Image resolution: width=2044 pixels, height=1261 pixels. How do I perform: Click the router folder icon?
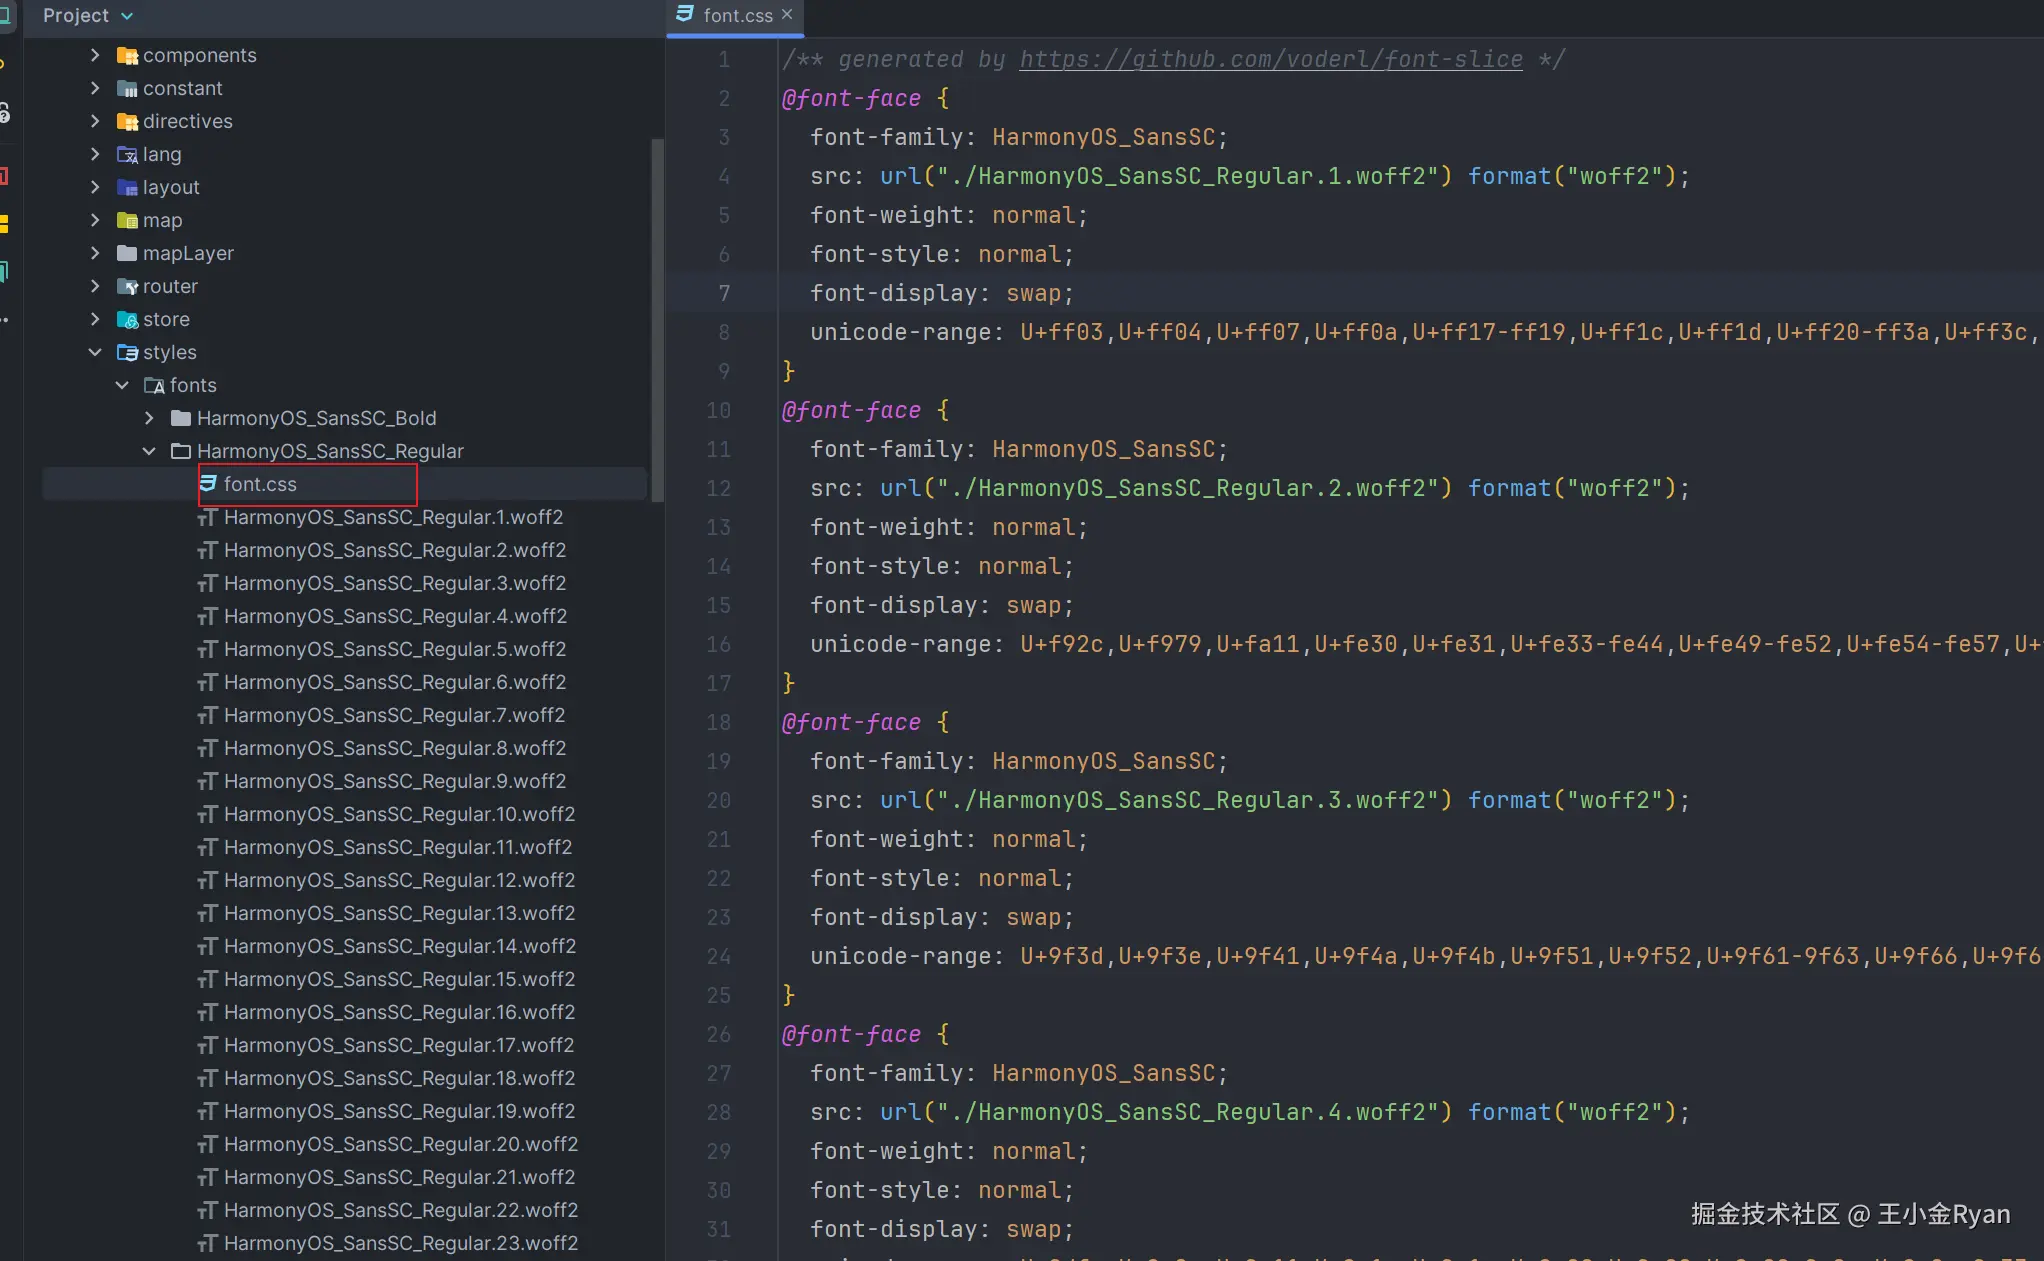point(127,287)
